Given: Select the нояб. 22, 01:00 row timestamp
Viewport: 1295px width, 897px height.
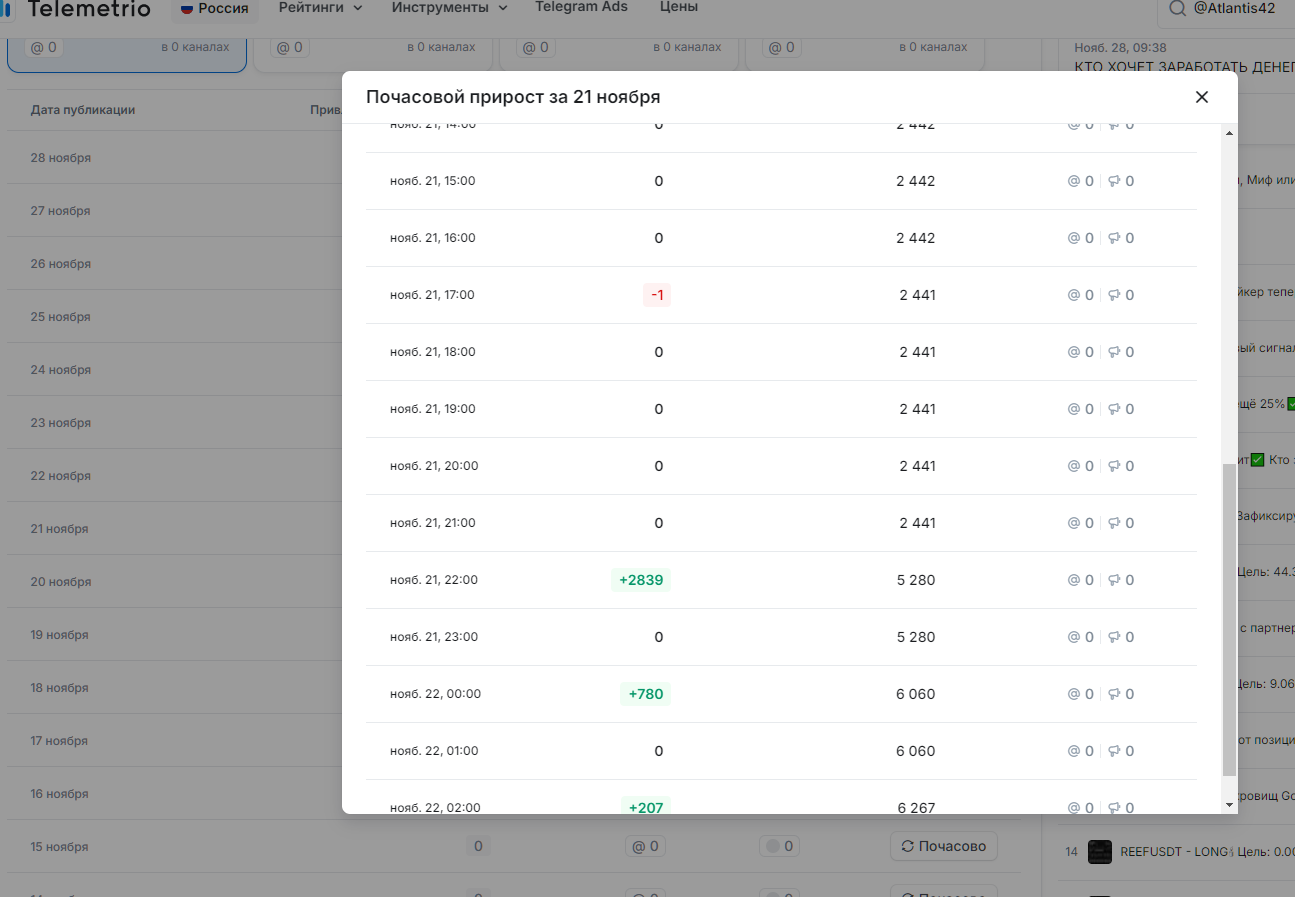Looking at the screenshot, I should [x=434, y=751].
